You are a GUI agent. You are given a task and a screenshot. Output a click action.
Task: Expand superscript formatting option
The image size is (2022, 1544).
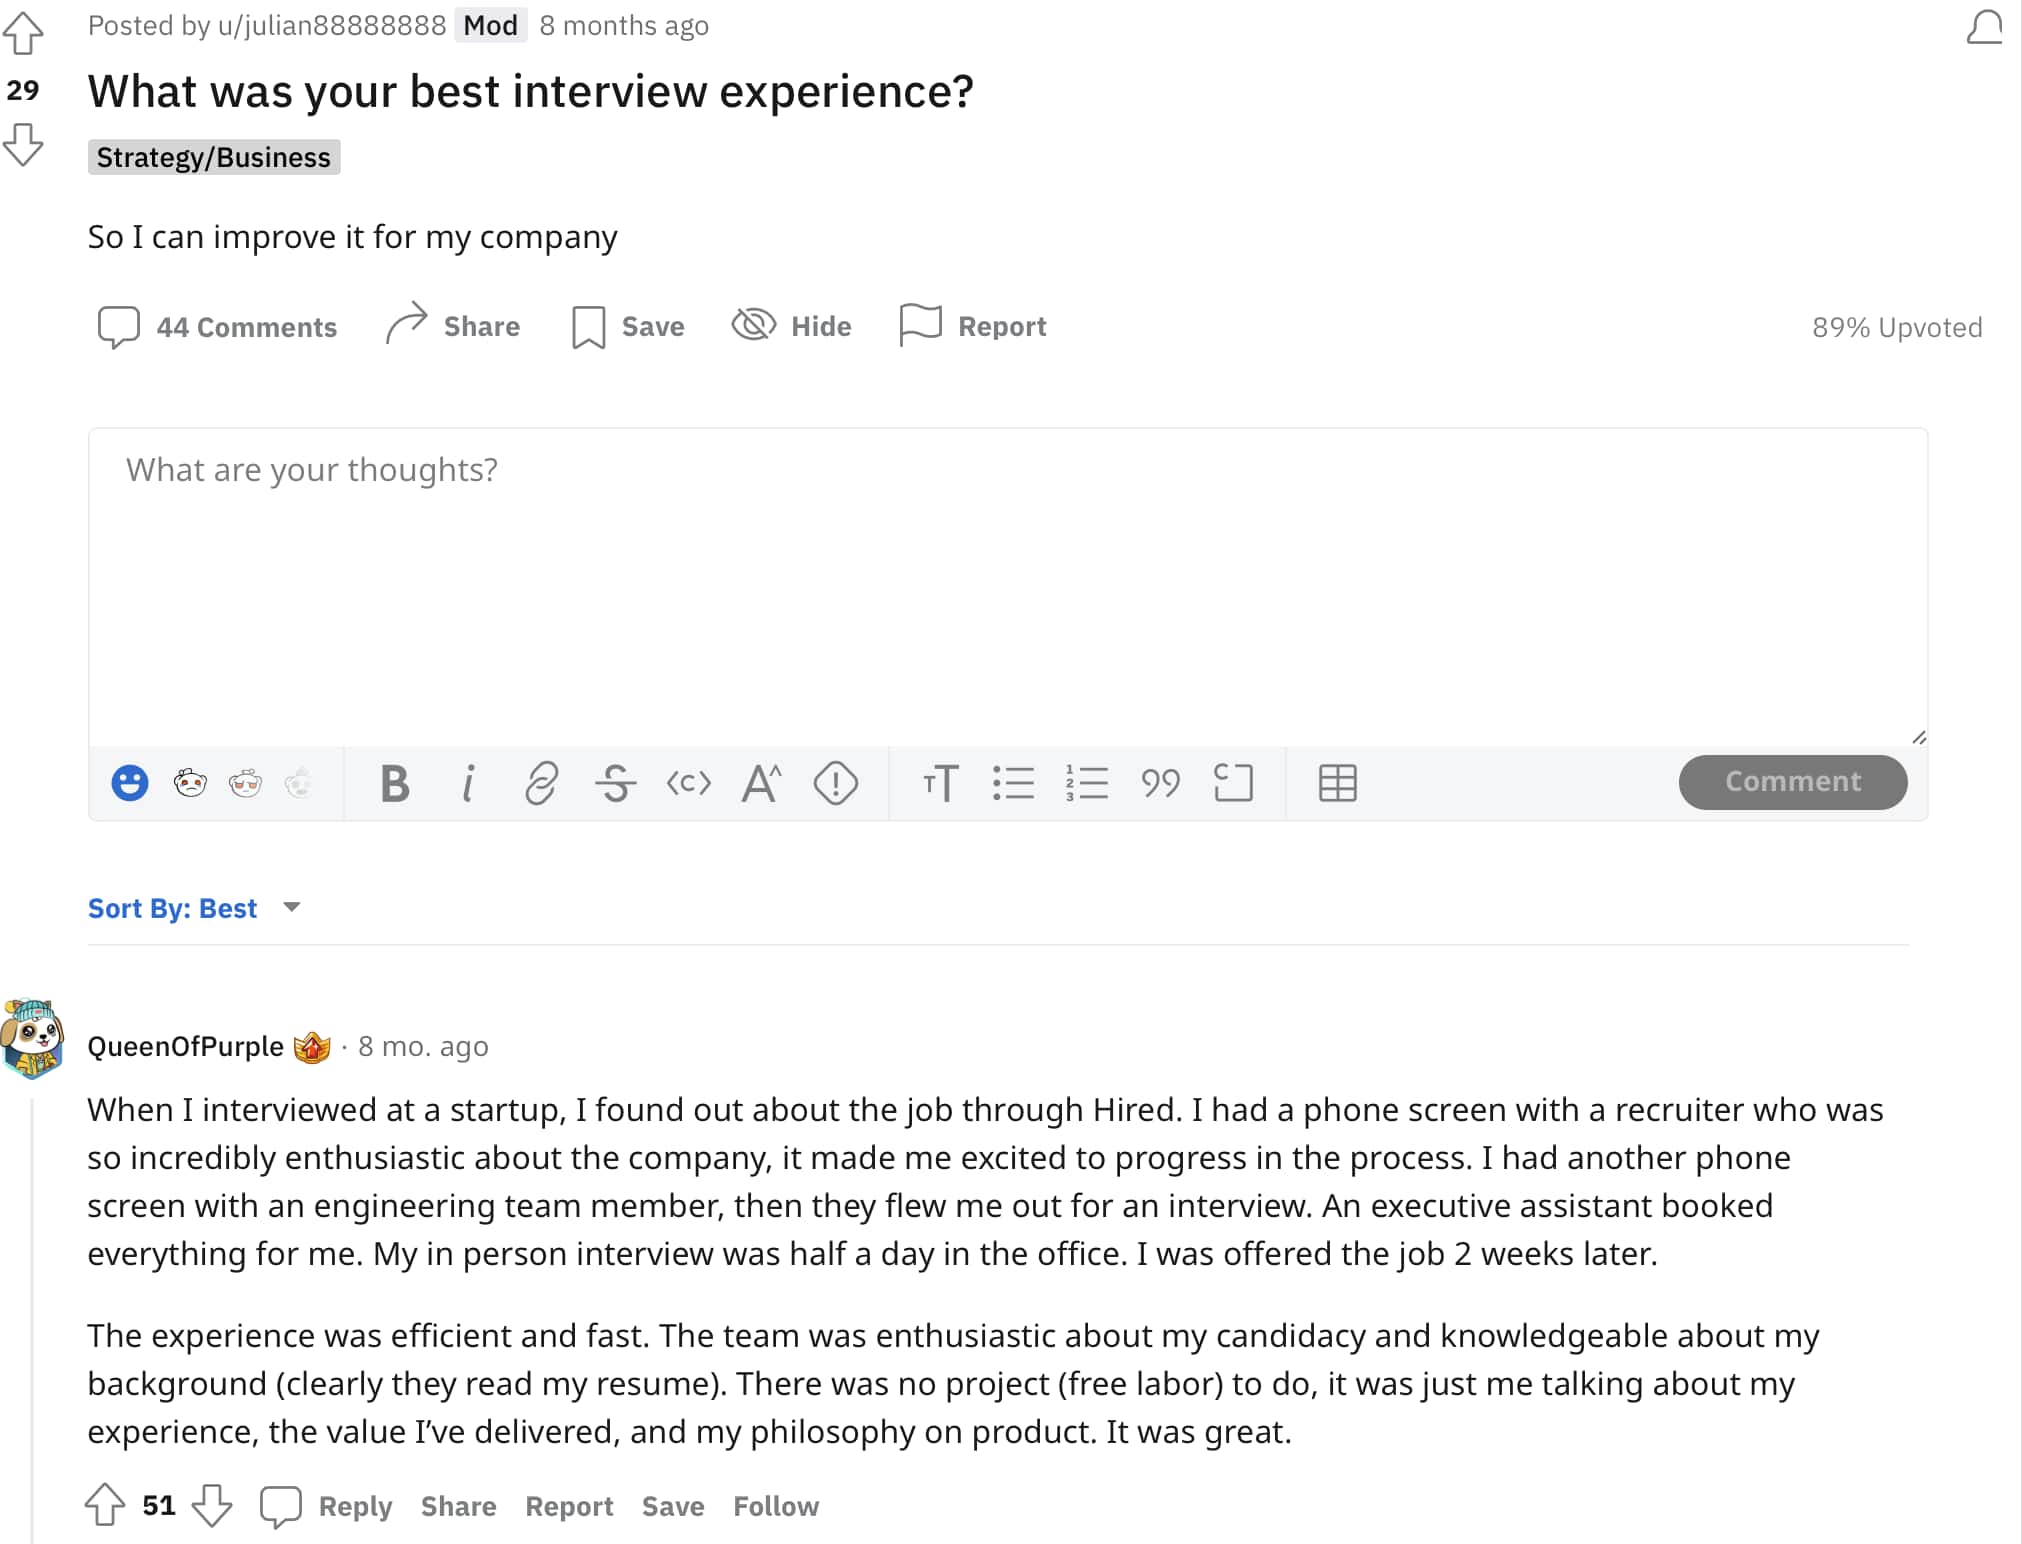coord(760,783)
